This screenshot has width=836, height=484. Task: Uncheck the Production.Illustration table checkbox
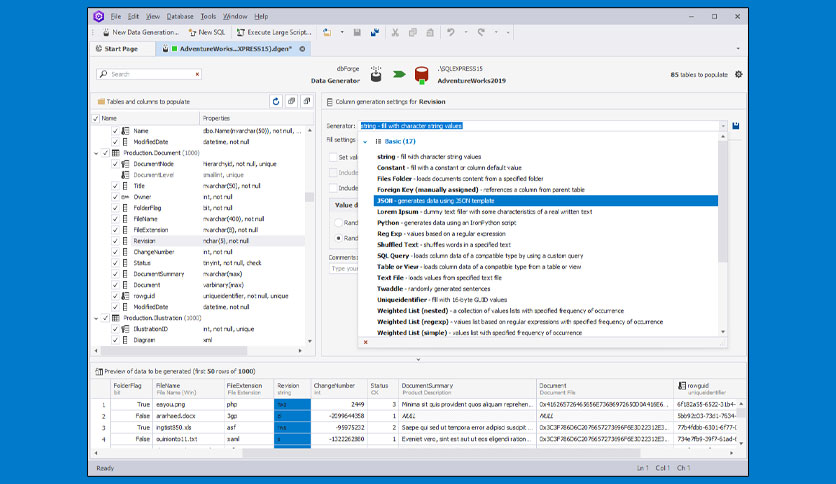(106, 318)
